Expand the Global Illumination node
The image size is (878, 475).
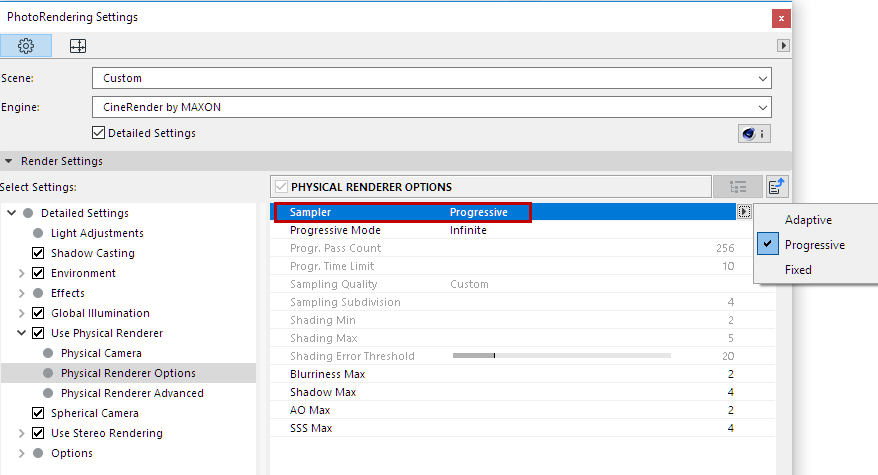click(21, 313)
